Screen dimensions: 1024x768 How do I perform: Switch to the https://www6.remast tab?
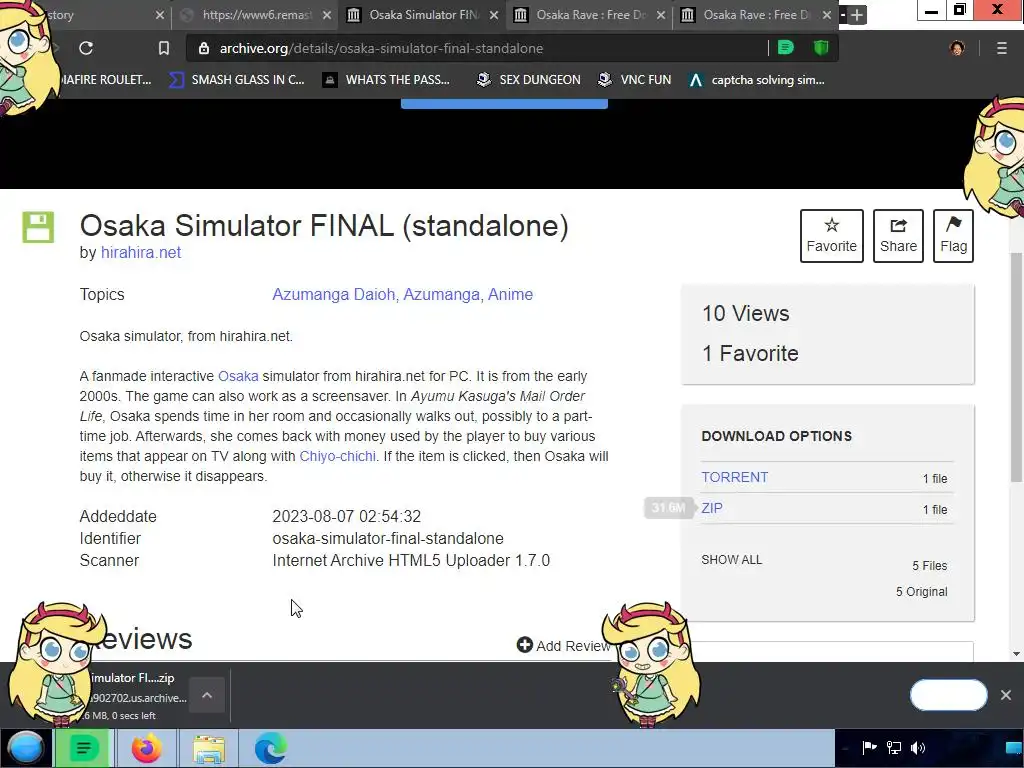click(255, 14)
